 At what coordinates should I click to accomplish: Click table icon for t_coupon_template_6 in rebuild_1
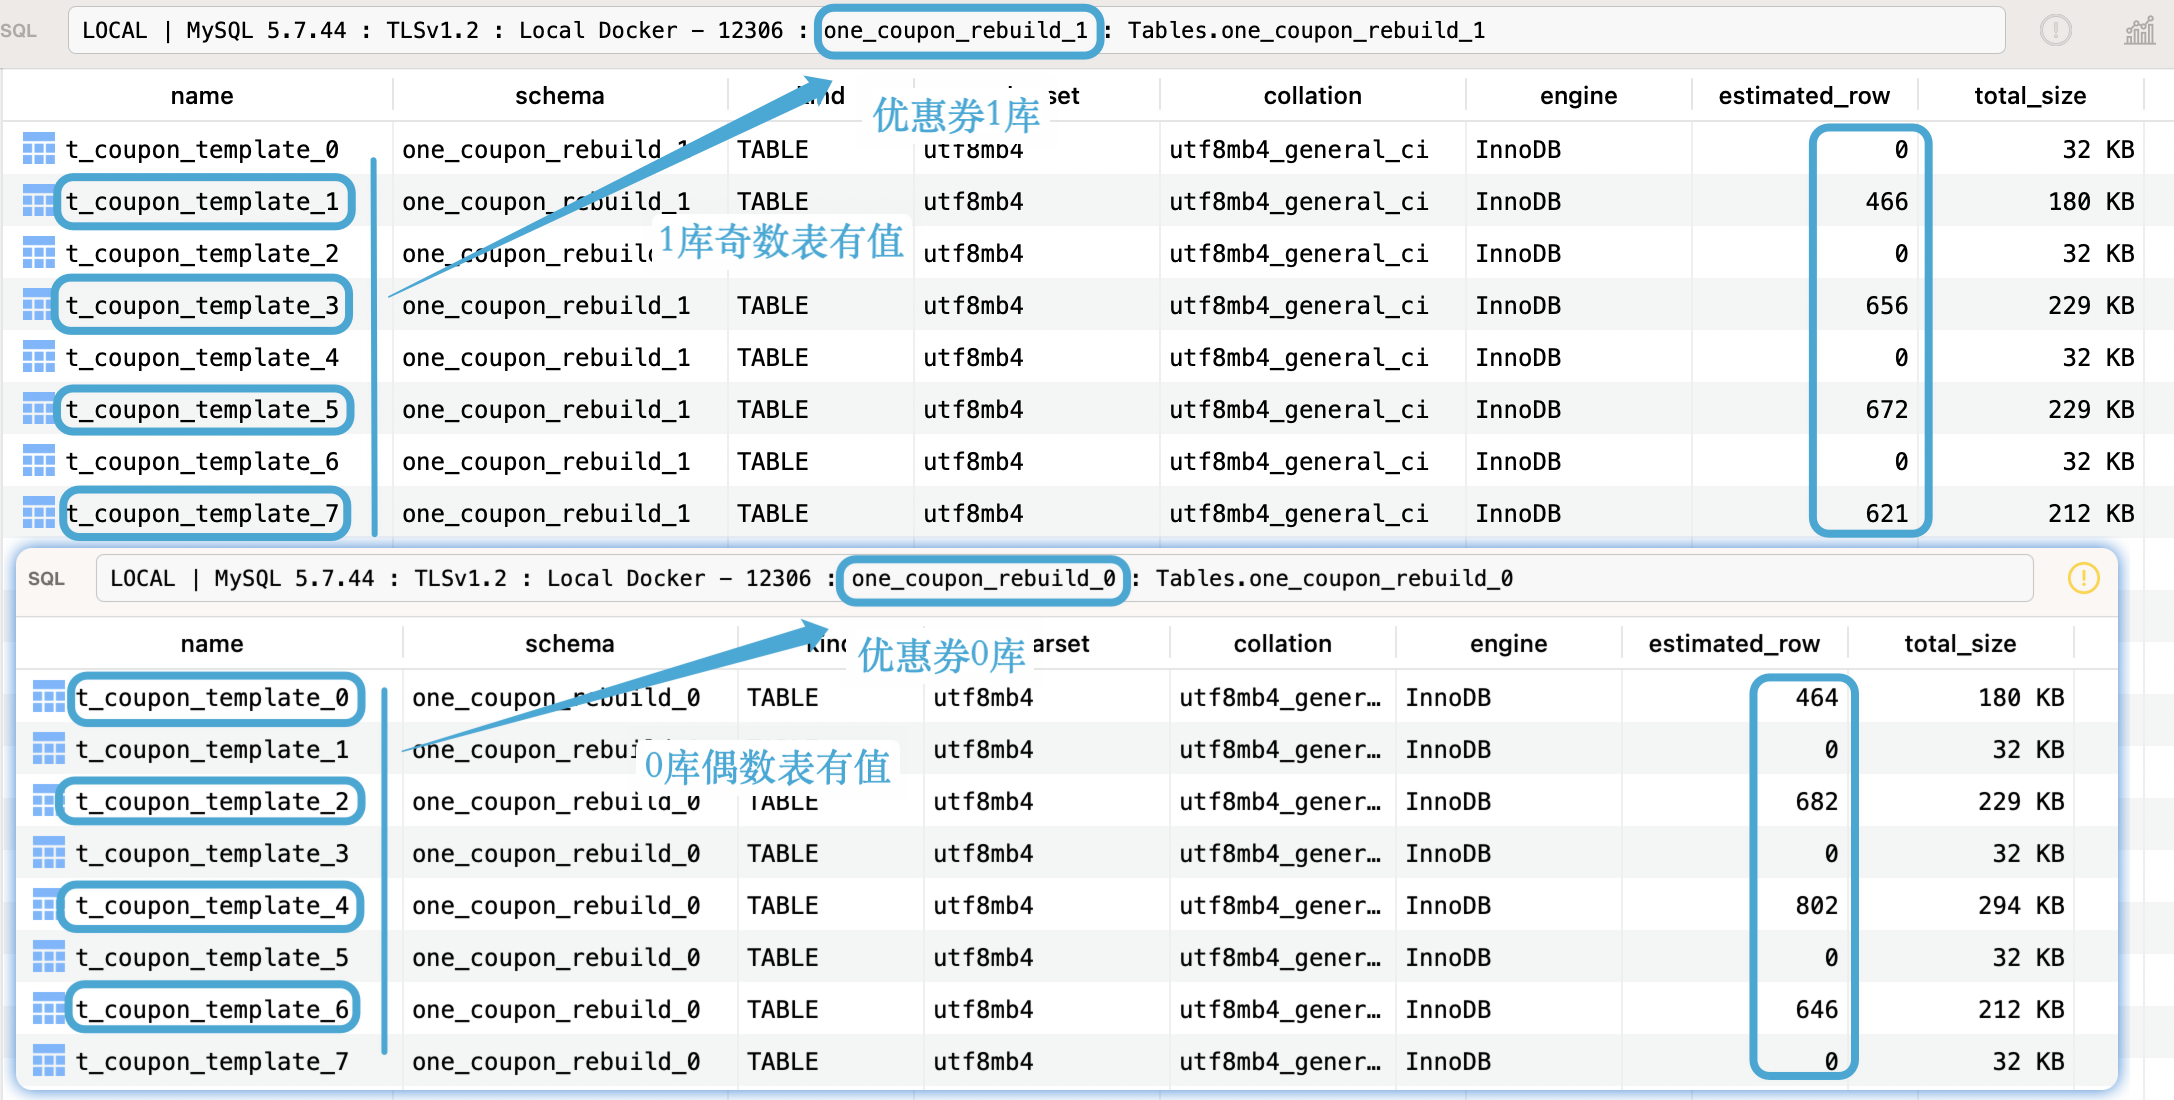coord(39,462)
